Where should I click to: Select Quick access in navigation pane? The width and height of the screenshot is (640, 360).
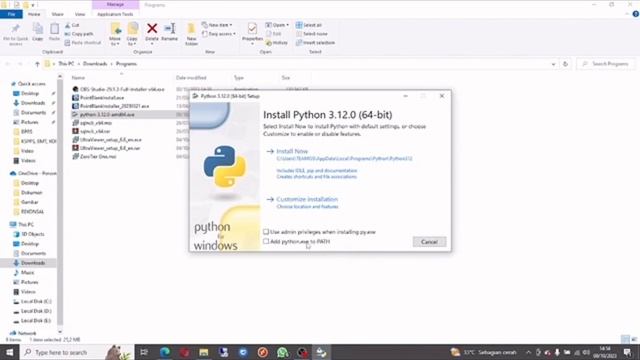click(31, 84)
